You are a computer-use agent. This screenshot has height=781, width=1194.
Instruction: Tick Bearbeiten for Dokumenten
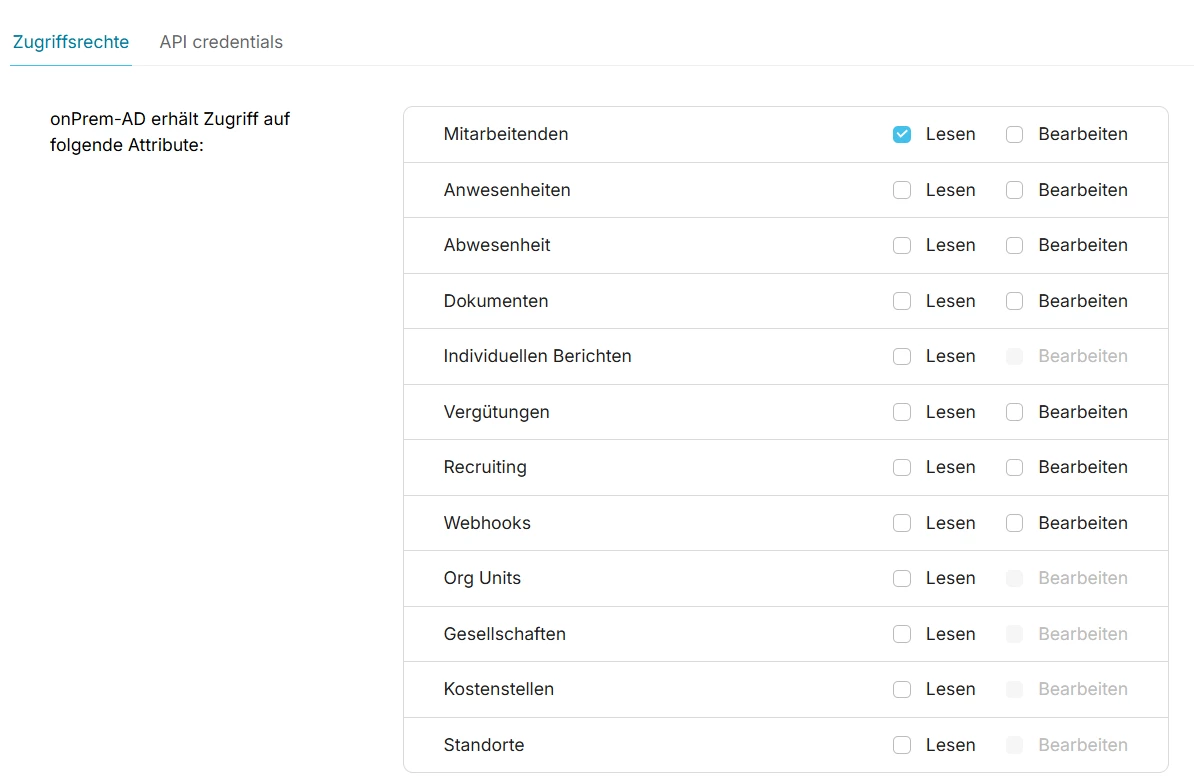1014,301
